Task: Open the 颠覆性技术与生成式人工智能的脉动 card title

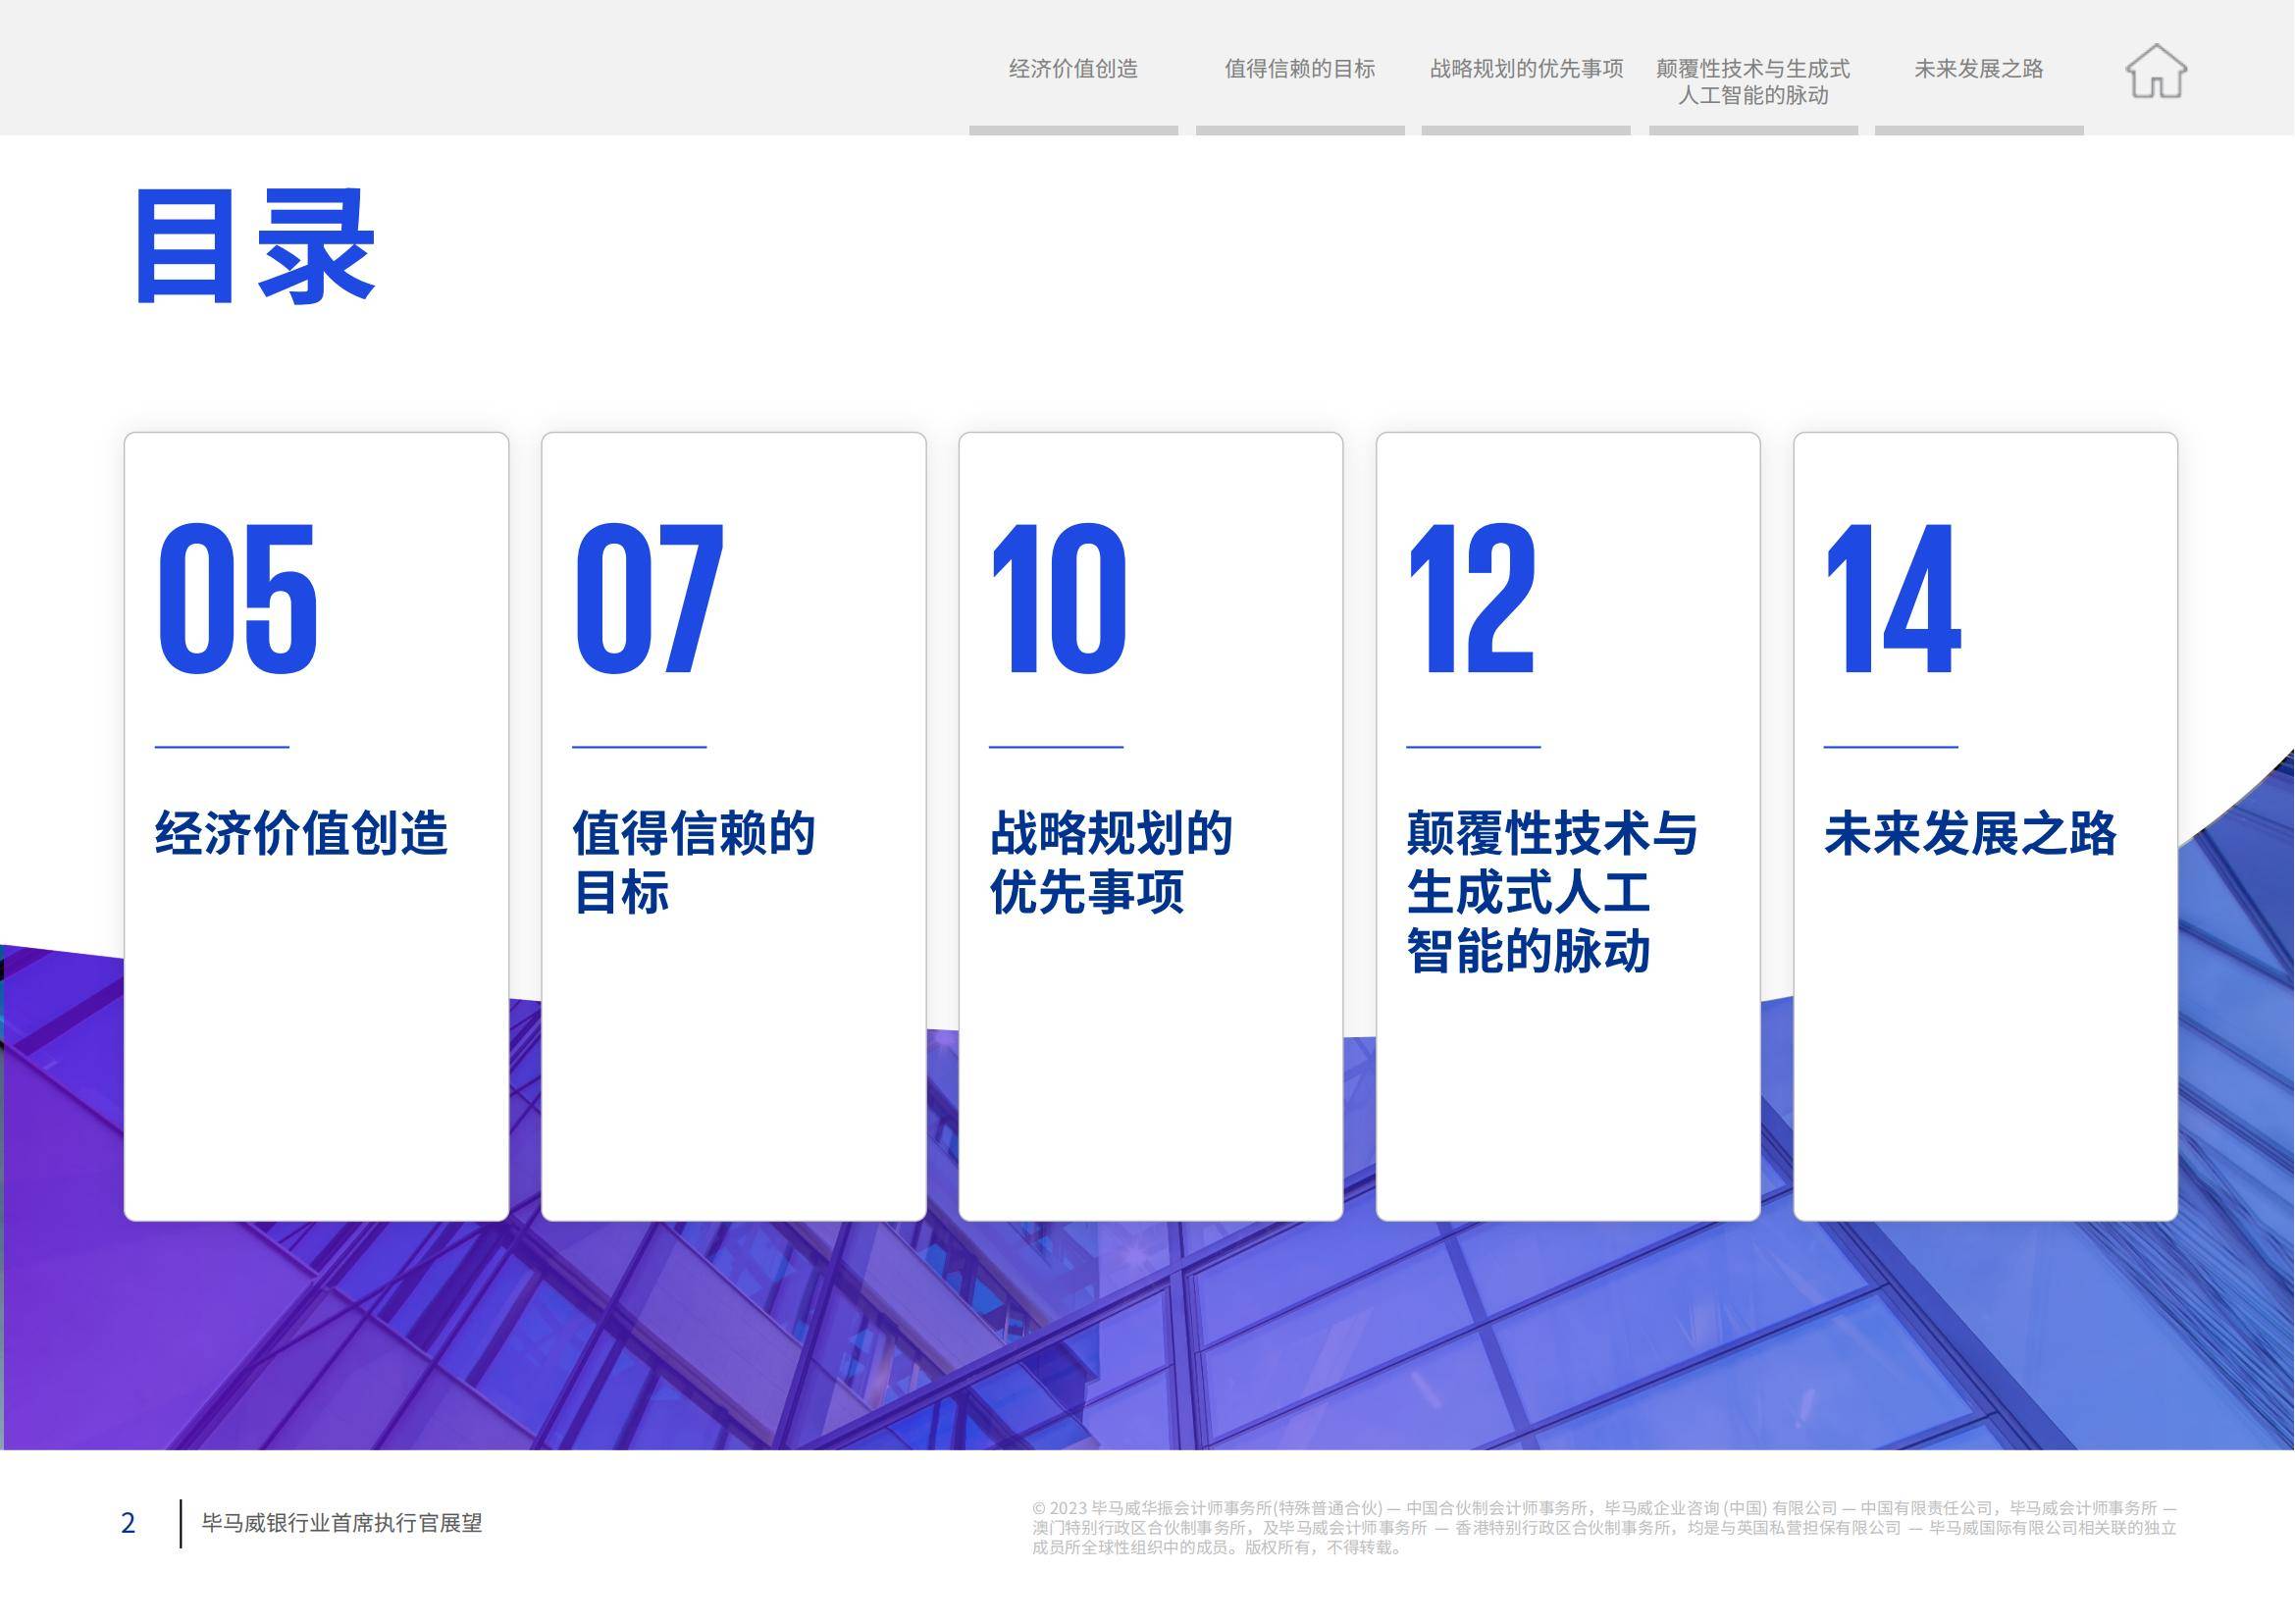Action: [1552, 892]
